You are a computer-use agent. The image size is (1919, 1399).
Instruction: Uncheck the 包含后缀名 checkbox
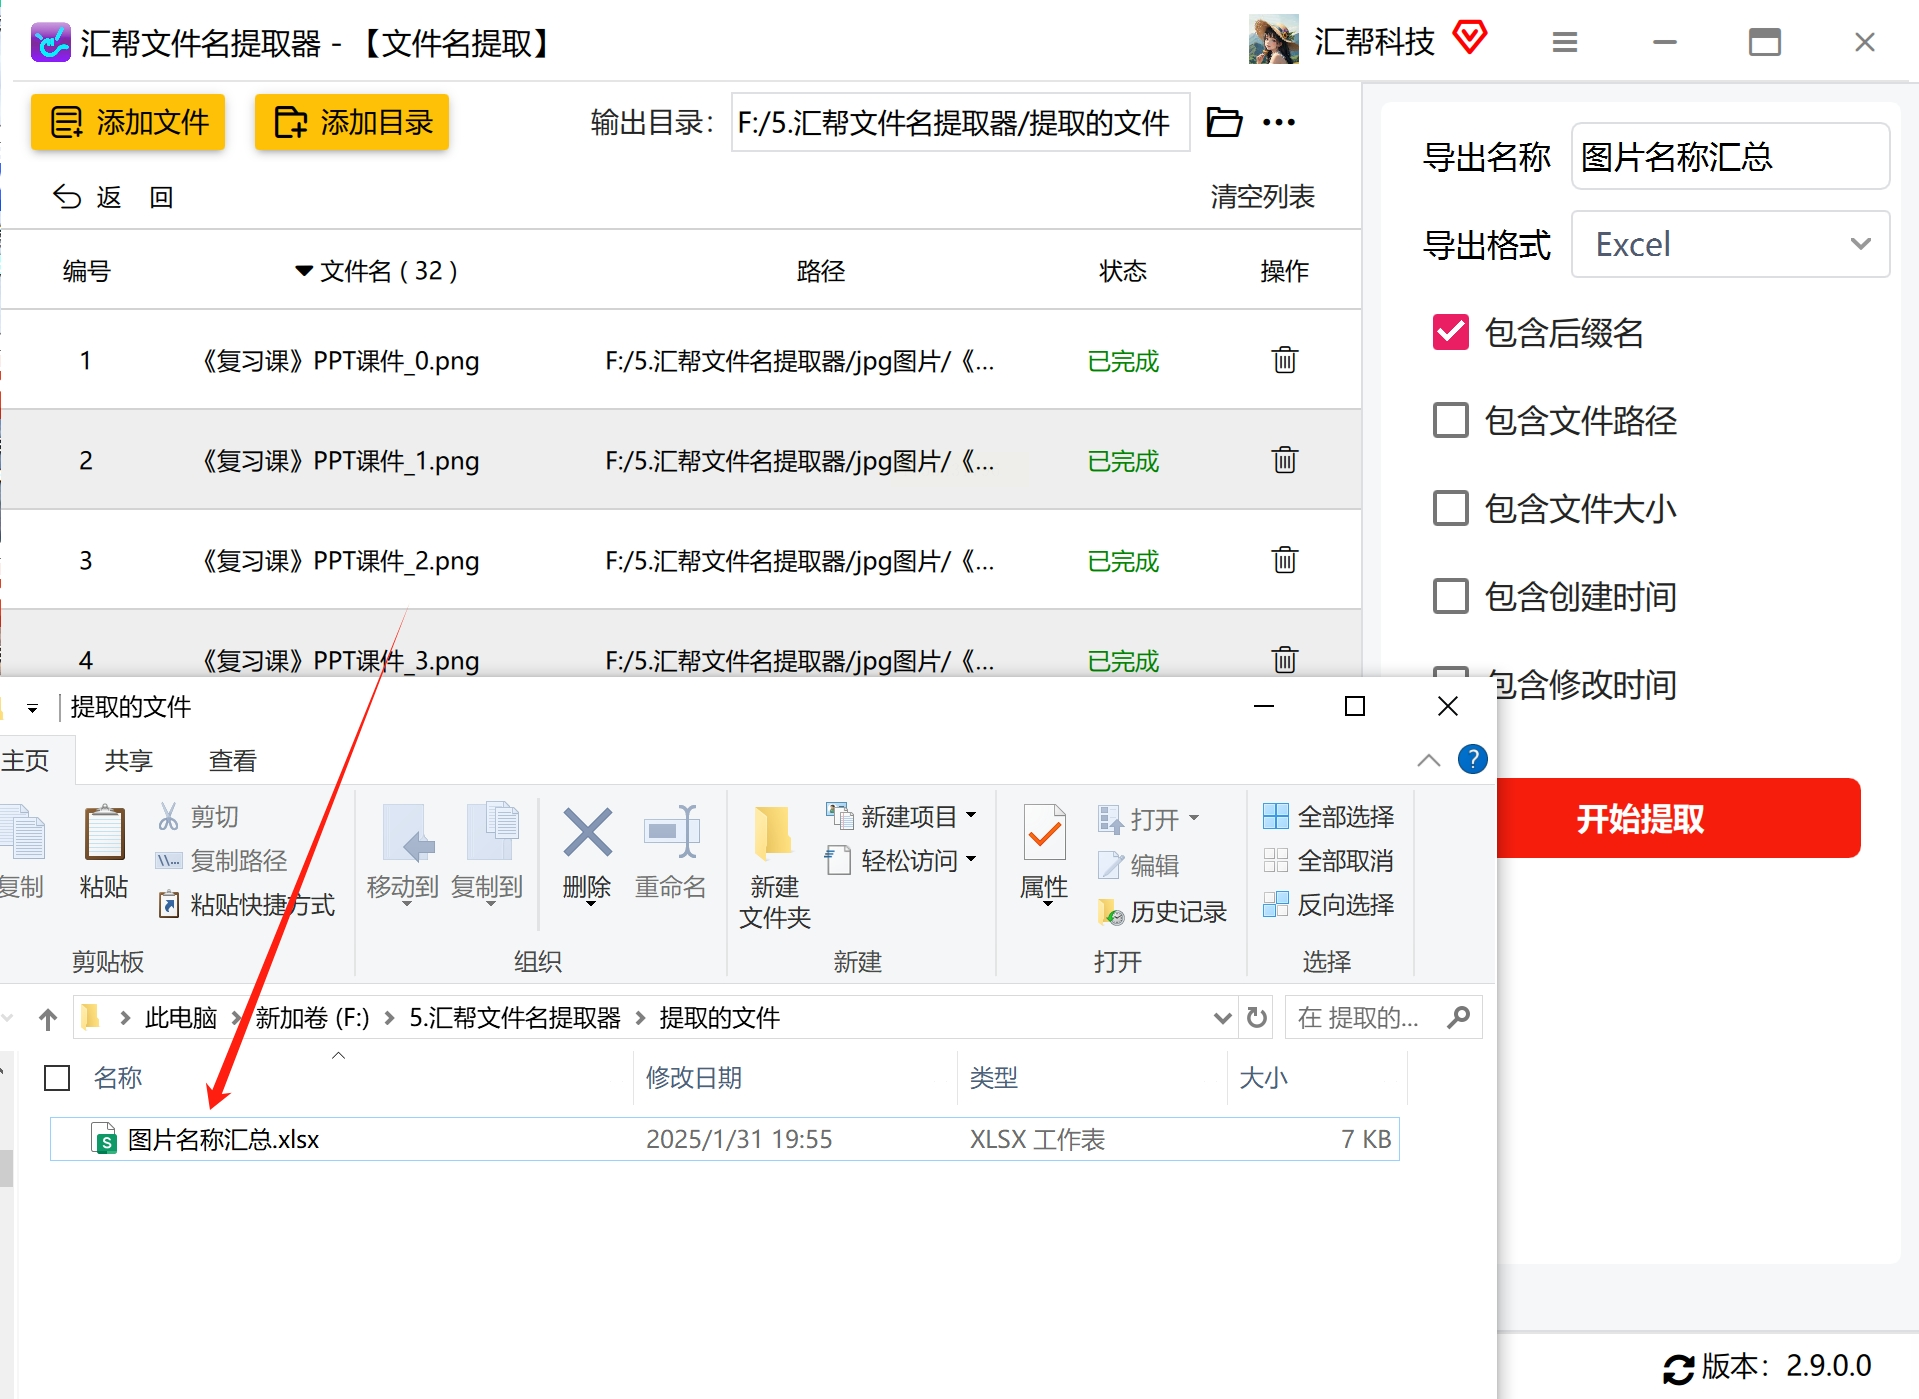pyautogui.click(x=1450, y=333)
